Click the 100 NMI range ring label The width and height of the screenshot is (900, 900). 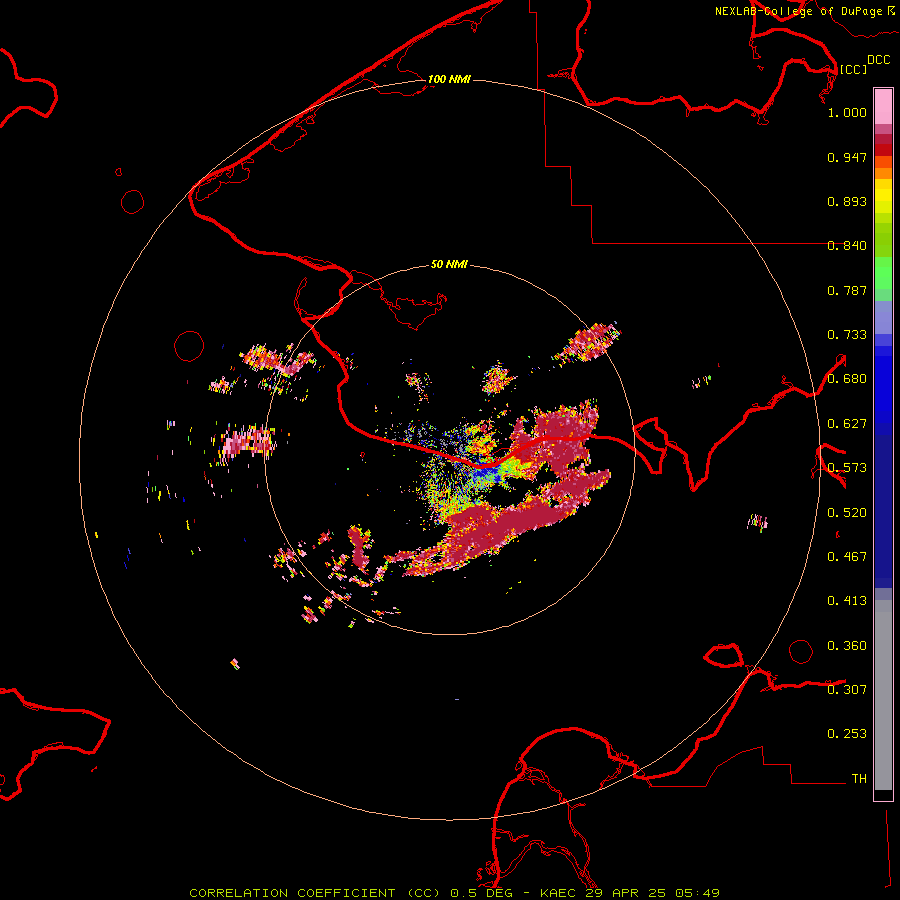click(x=449, y=79)
